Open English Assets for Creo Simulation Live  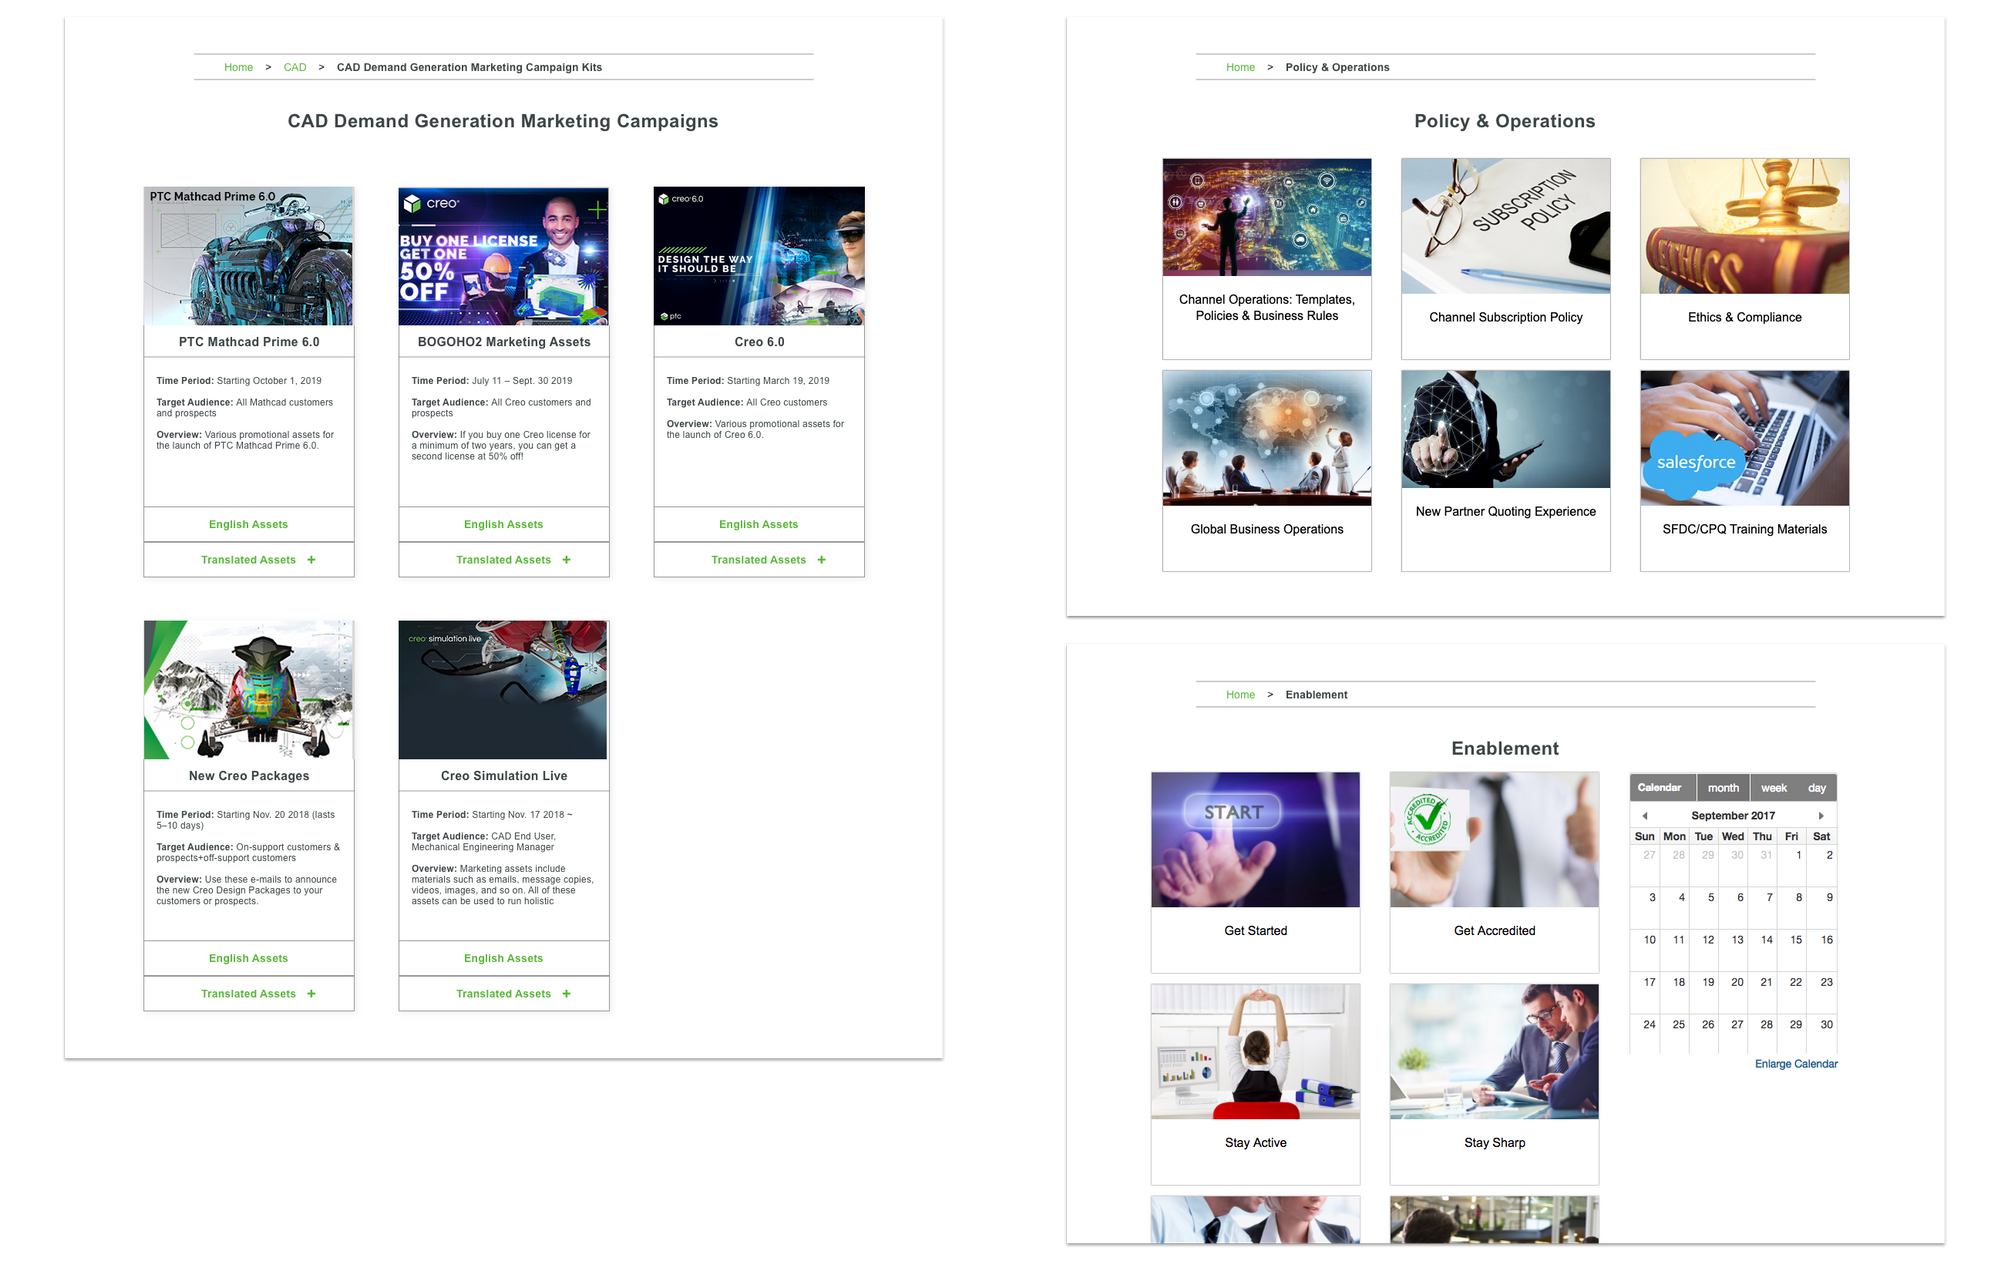coord(503,958)
